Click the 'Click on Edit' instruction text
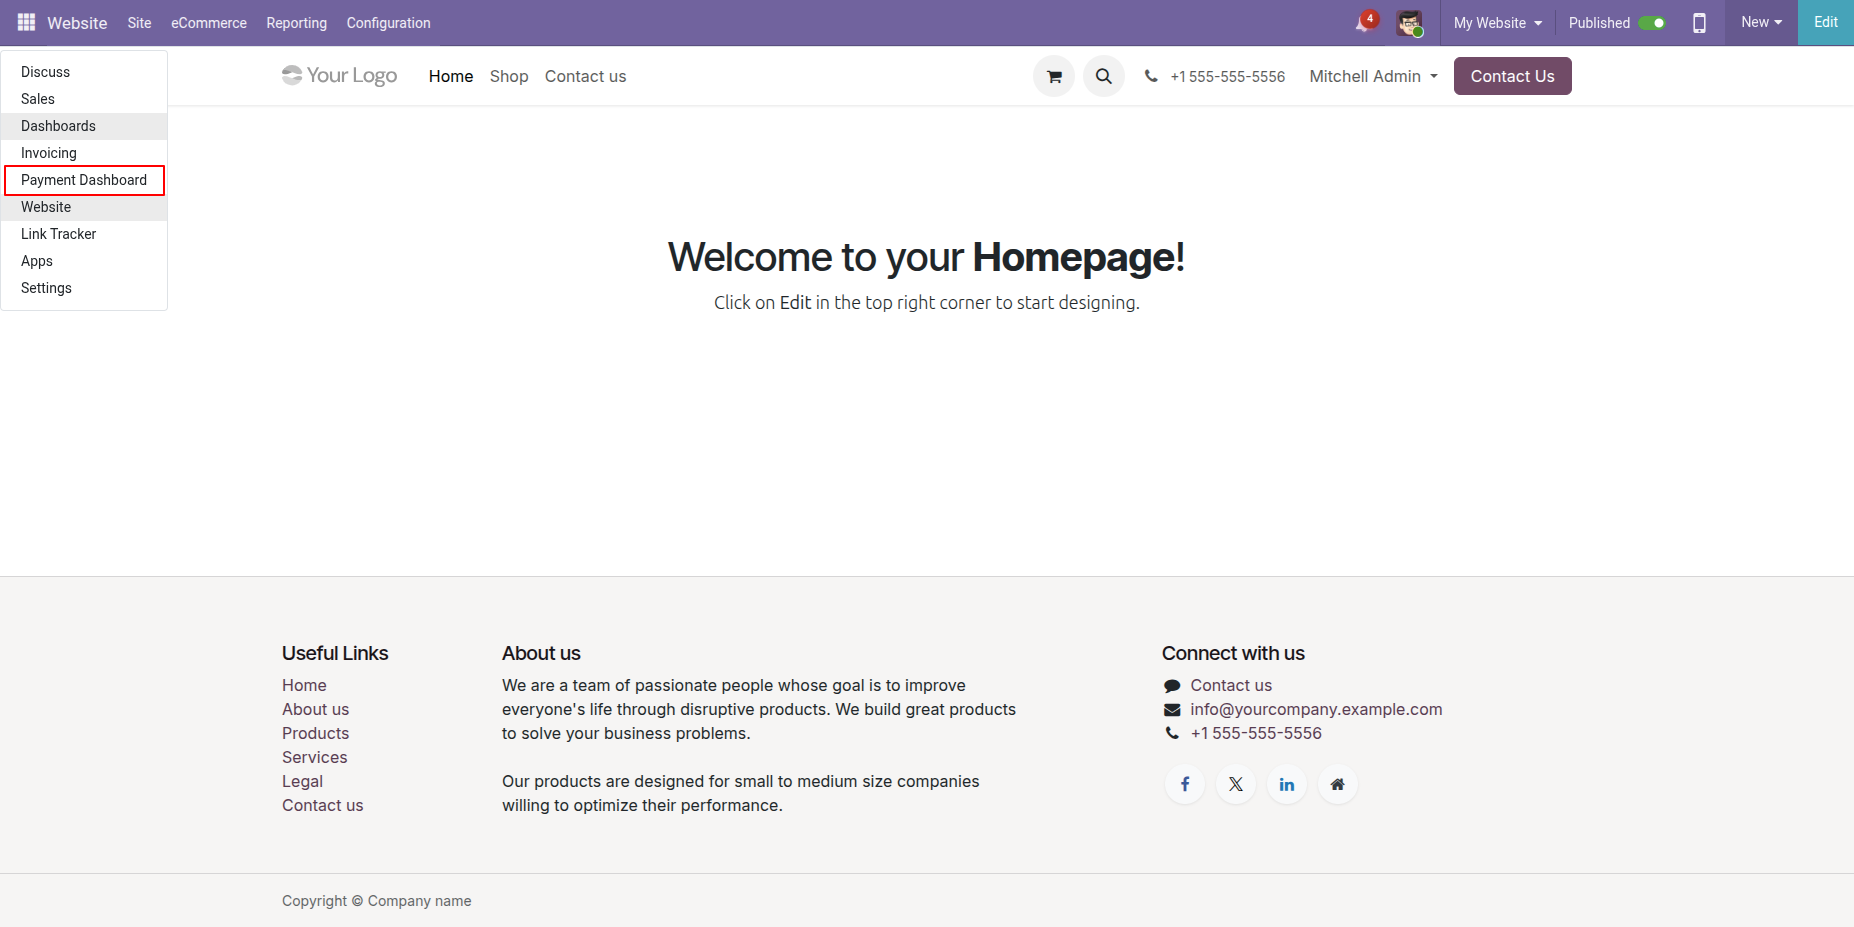Screen dimensions: 1854x927 click(926, 302)
